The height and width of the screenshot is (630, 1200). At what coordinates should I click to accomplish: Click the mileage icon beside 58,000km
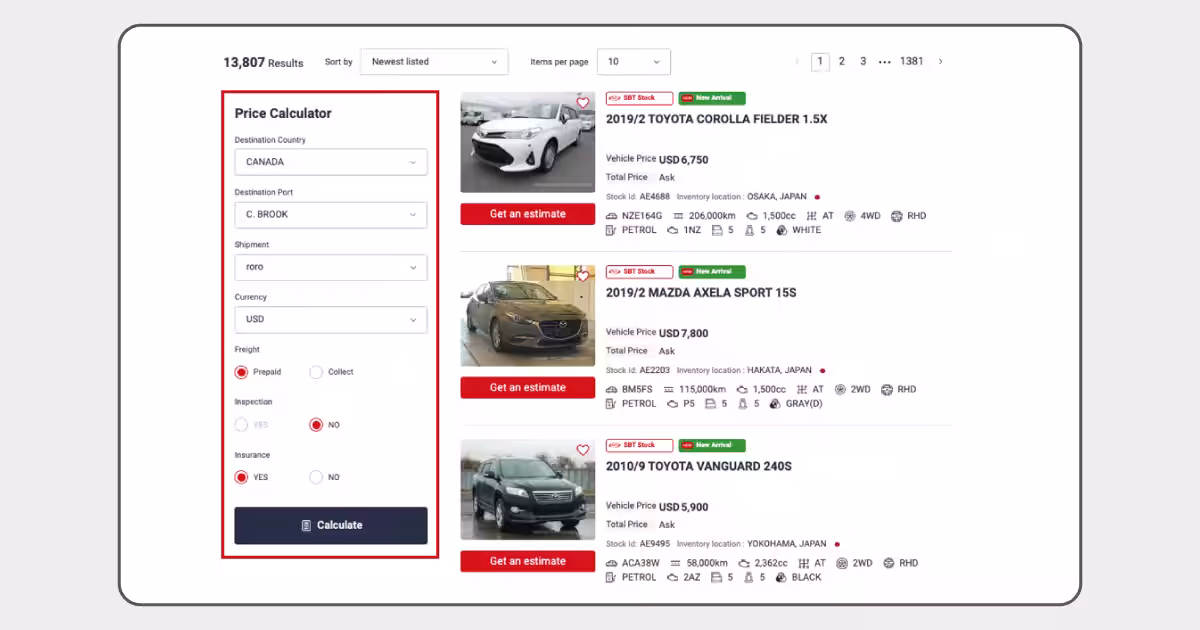click(x=676, y=563)
